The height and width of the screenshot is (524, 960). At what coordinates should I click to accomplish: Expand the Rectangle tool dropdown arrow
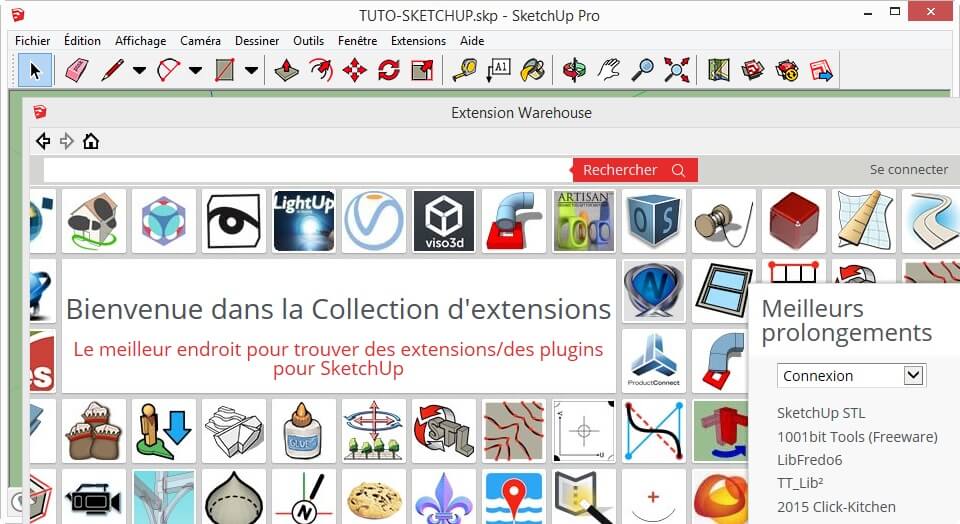click(251, 70)
